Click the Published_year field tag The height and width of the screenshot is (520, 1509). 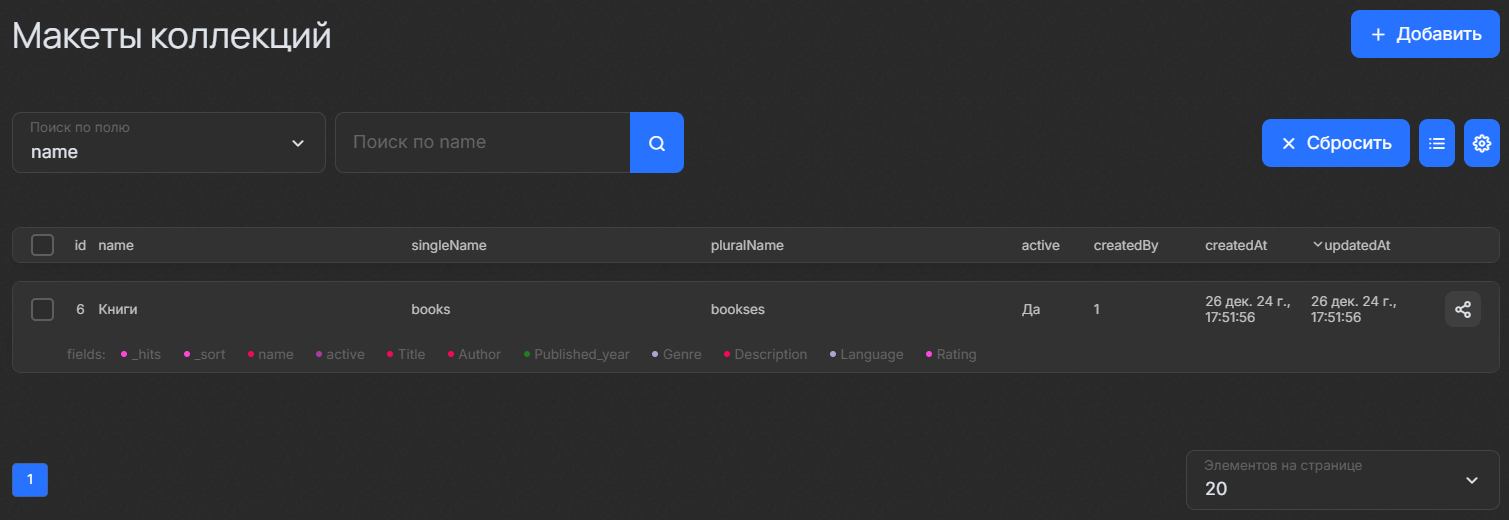pyautogui.click(x=581, y=355)
